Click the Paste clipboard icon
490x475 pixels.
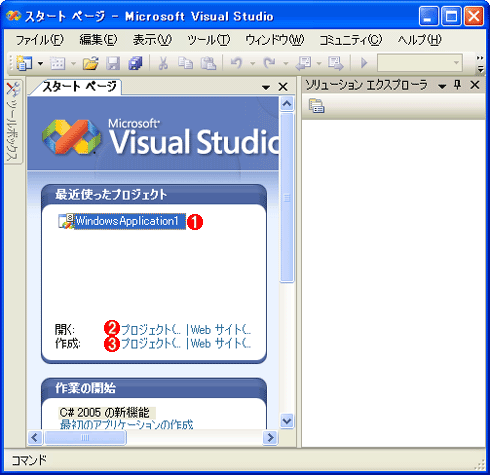coord(208,63)
